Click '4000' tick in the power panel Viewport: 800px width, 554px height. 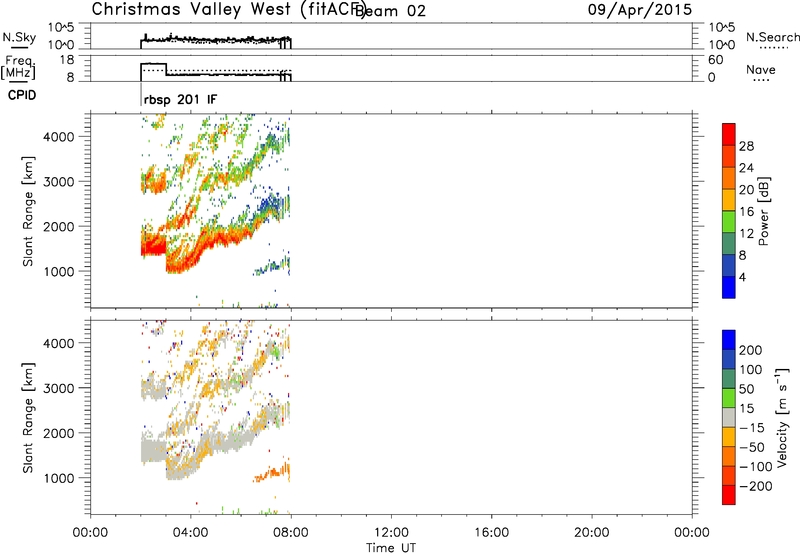[58, 137]
